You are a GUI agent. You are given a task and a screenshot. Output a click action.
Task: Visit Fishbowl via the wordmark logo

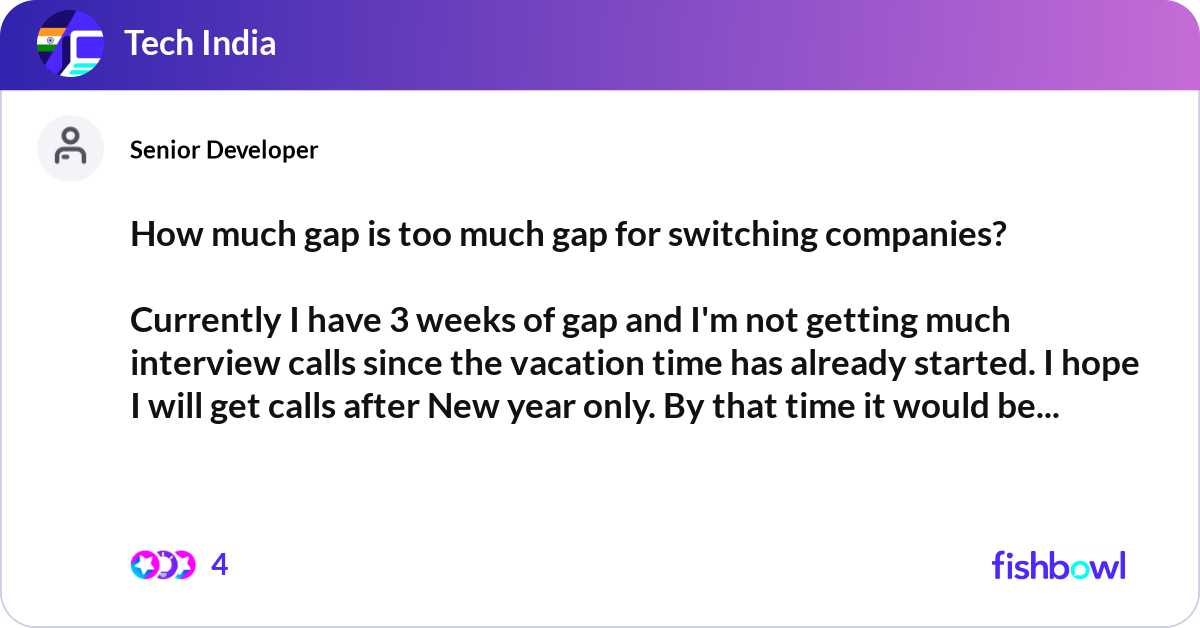pos(1058,566)
